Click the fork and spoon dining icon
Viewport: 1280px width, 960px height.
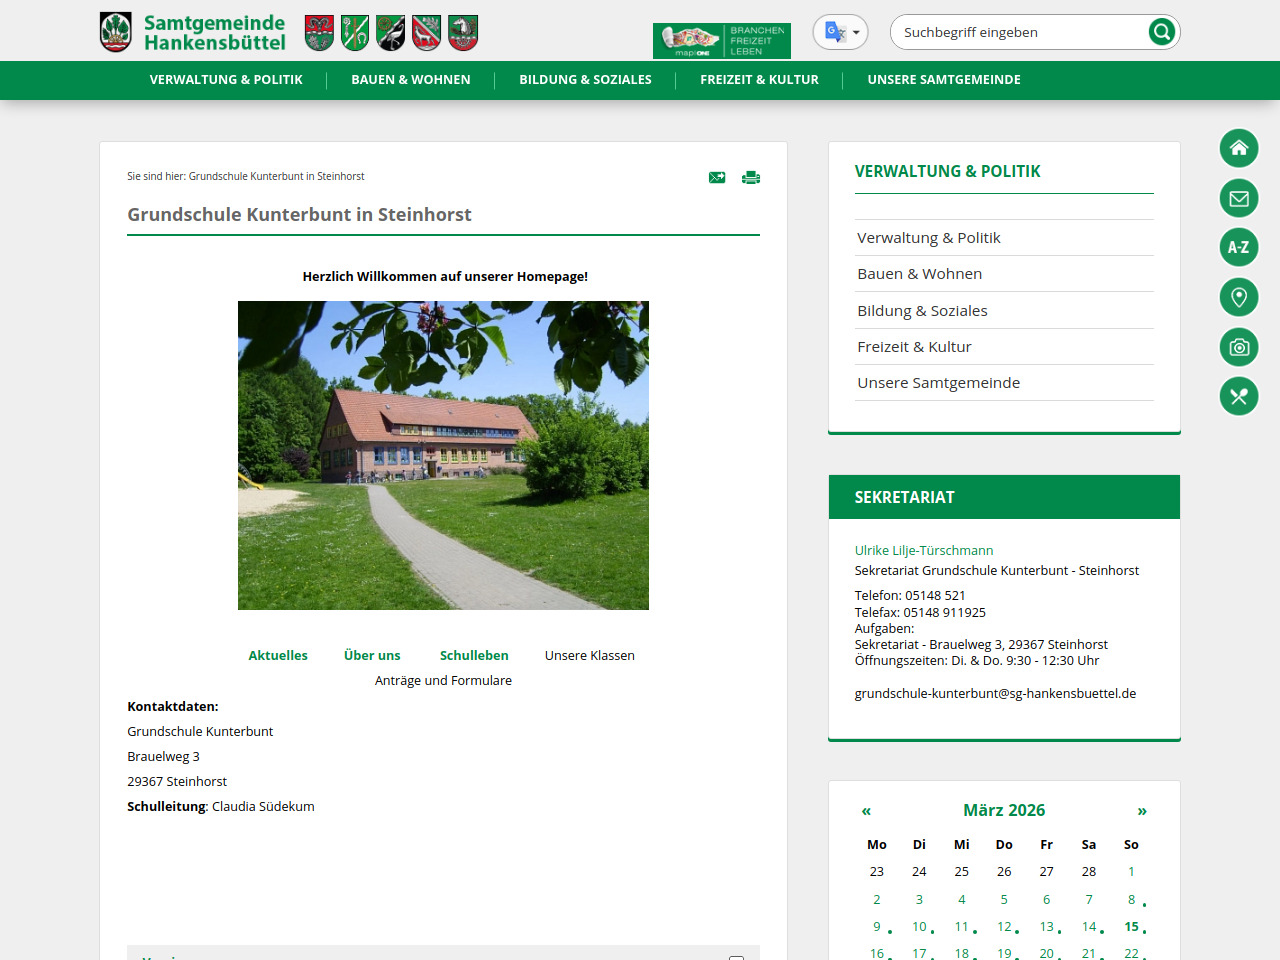click(x=1238, y=396)
